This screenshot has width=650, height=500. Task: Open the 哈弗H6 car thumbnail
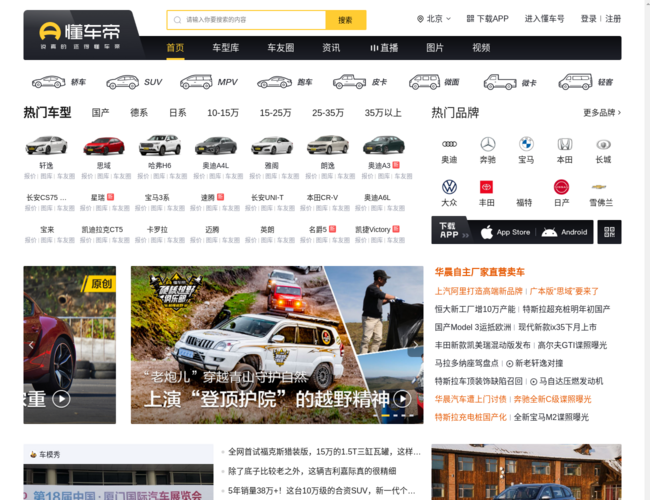click(x=160, y=145)
